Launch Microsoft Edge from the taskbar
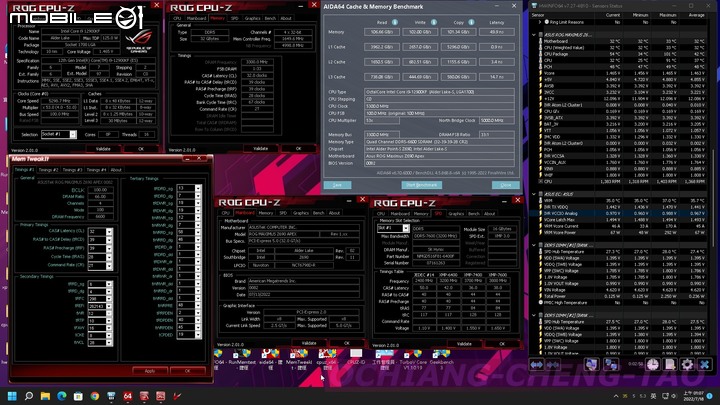Image resolution: width=720 pixels, height=405 pixels. (62, 396)
